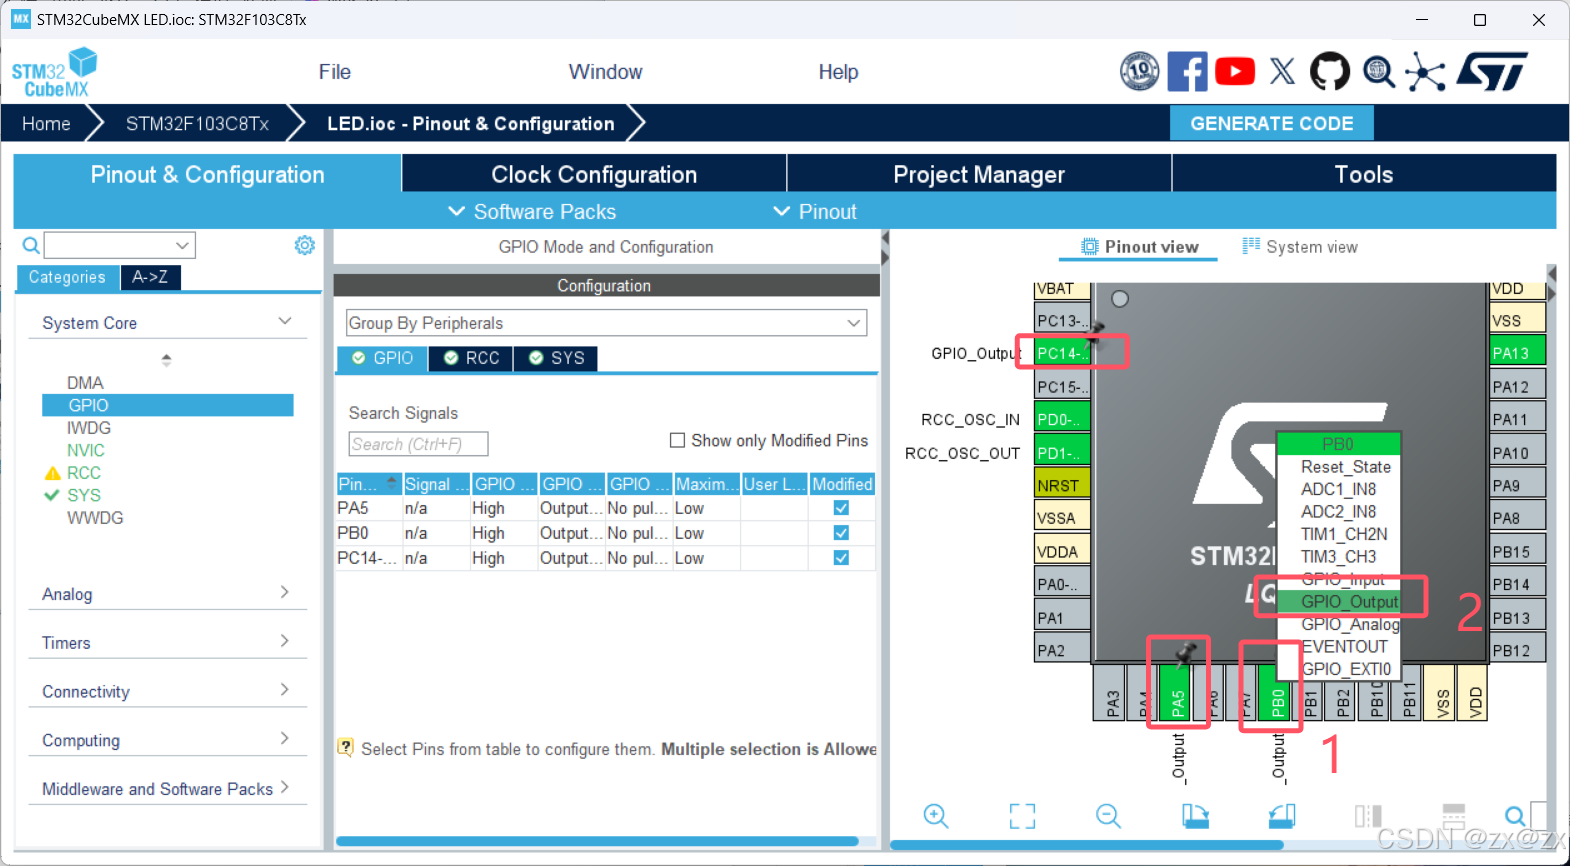Choose GPIO_Output in PB0 pin menu
Image resolution: width=1570 pixels, height=866 pixels.
pos(1349,601)
